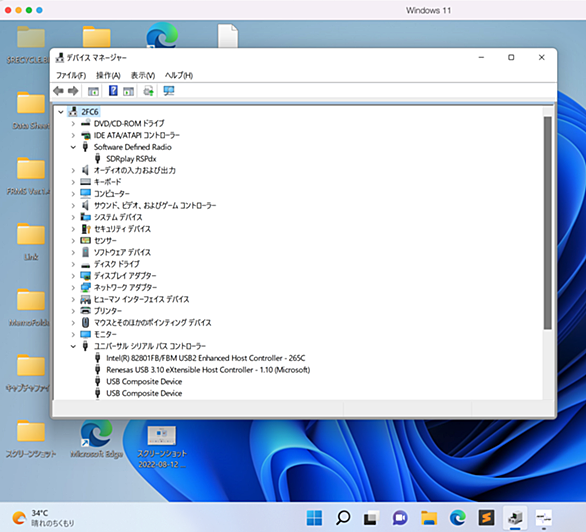Click the DVD/CD-ROM drive category icon

(x=86, y=123)
